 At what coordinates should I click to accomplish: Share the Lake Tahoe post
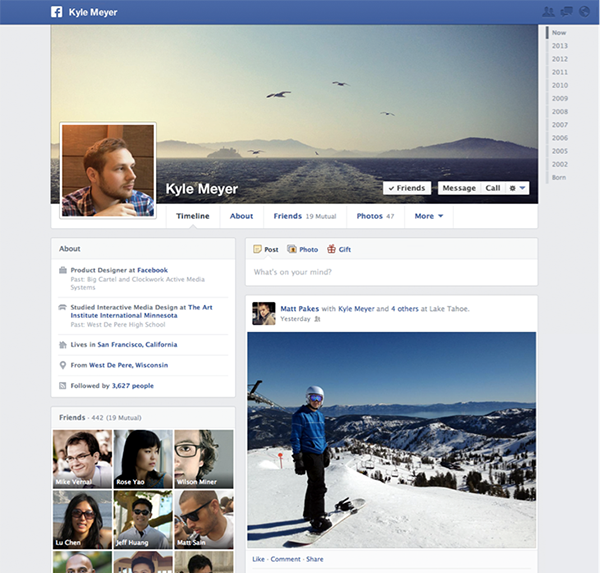(x=315, y=559)
